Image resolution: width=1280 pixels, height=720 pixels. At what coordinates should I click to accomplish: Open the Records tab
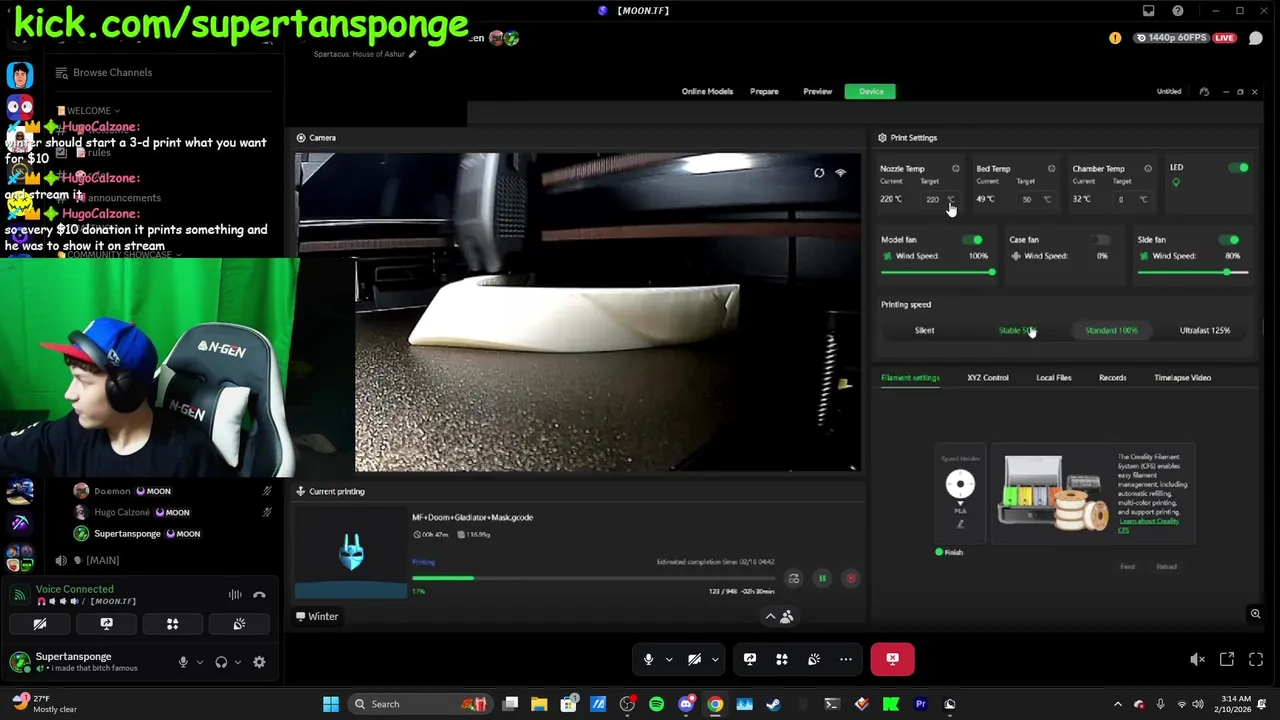click(1112, 378)
